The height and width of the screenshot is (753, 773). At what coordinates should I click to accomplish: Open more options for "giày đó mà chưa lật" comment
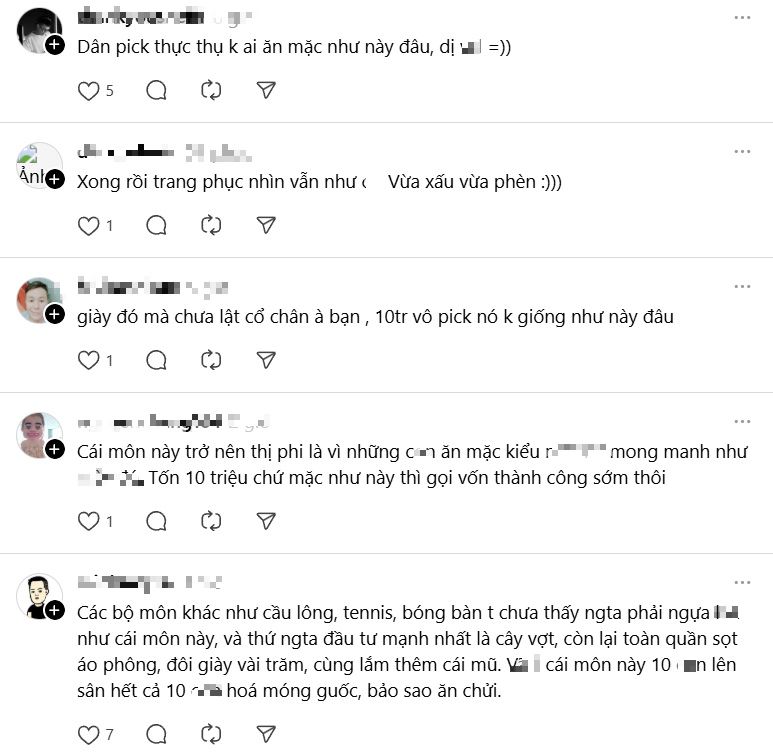(742, 287)
